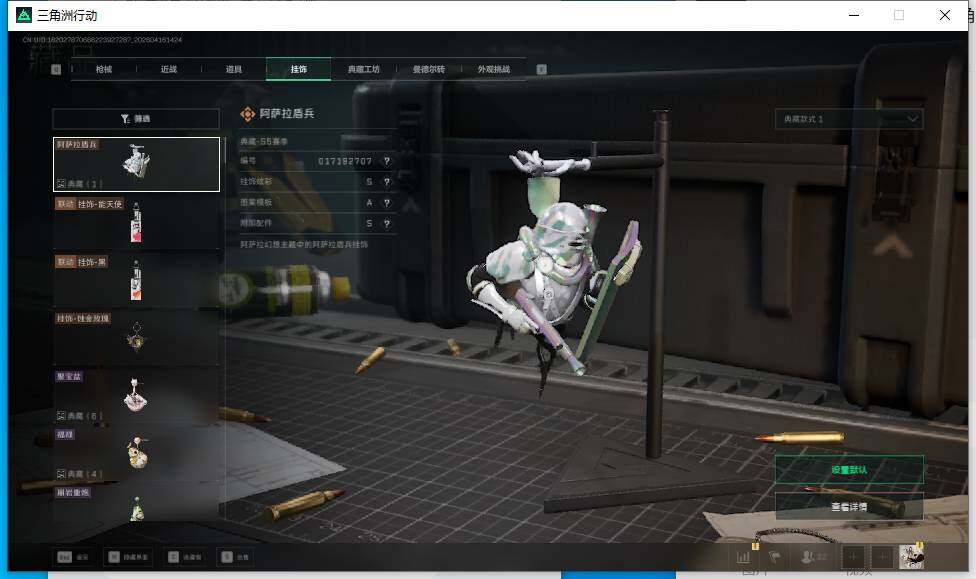Click the bar chart stats icon in bottom bar
Viewport: 976px width, 579px height.
(x=744, y=557)
